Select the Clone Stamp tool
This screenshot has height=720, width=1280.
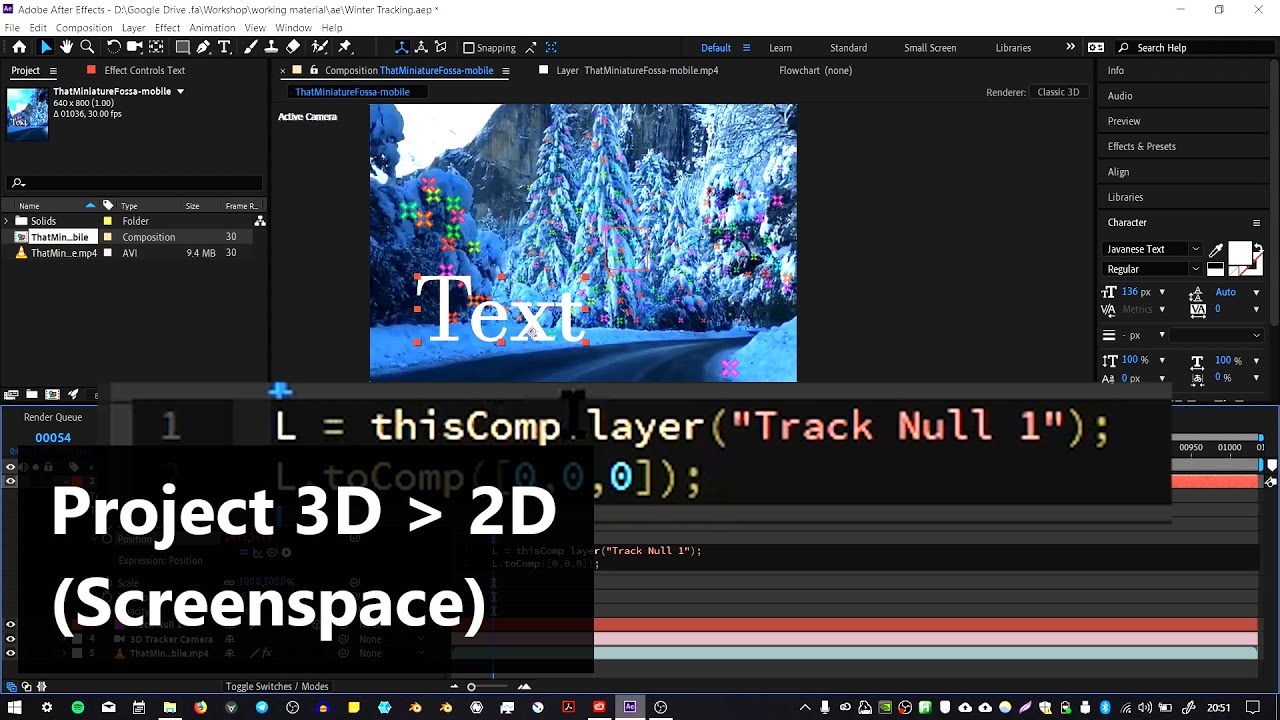click(271, 47)
